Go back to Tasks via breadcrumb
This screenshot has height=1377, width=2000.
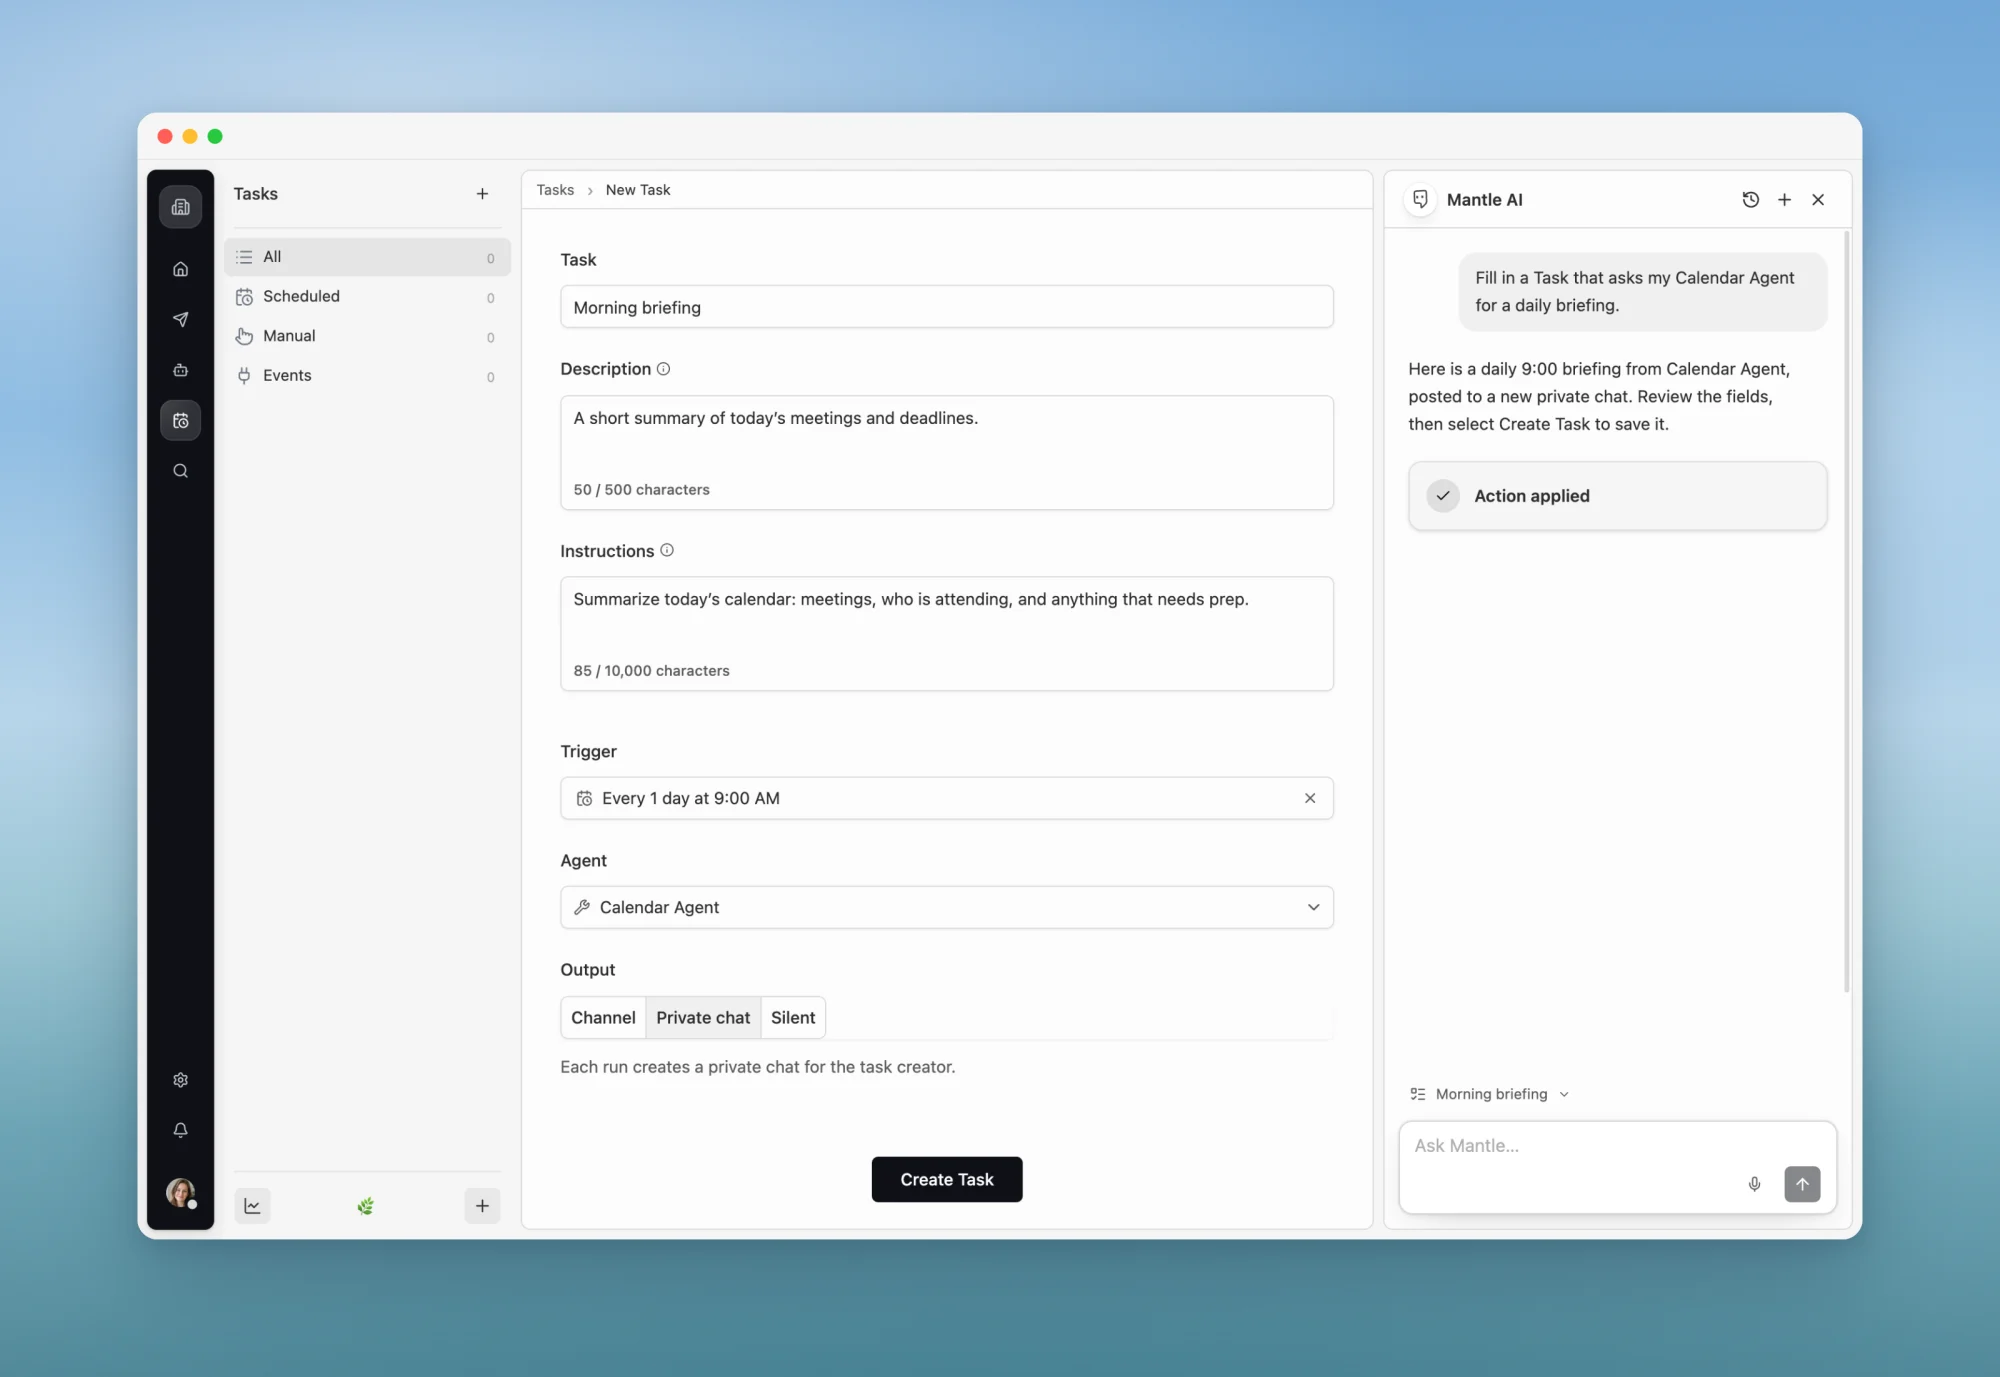(x=555, y=190)
